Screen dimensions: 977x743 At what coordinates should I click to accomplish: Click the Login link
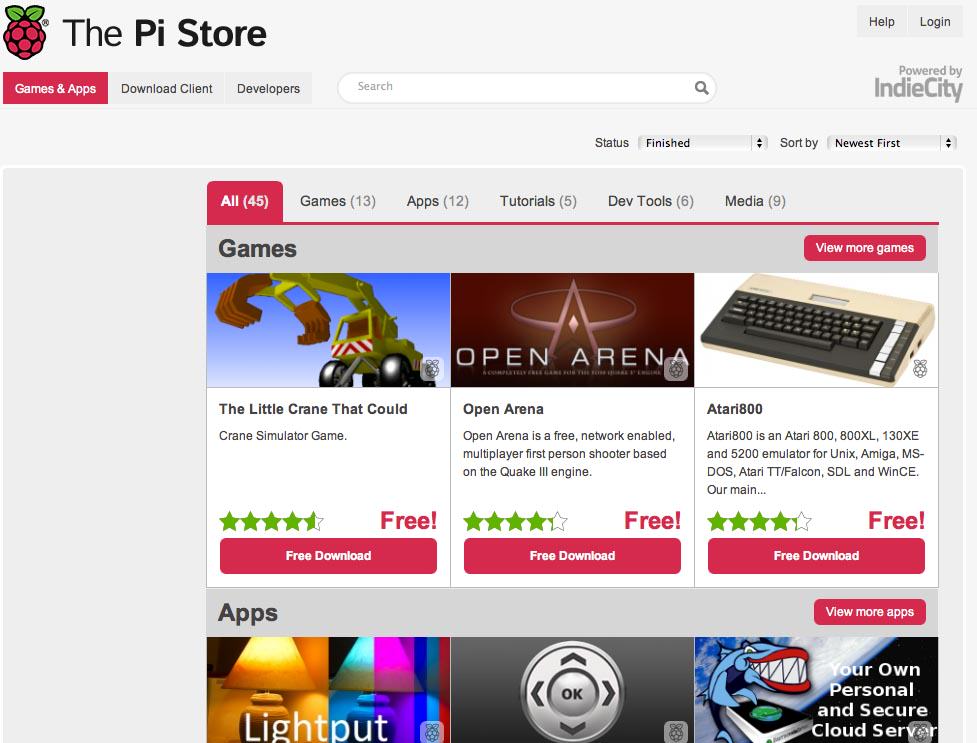click(935, 22)
